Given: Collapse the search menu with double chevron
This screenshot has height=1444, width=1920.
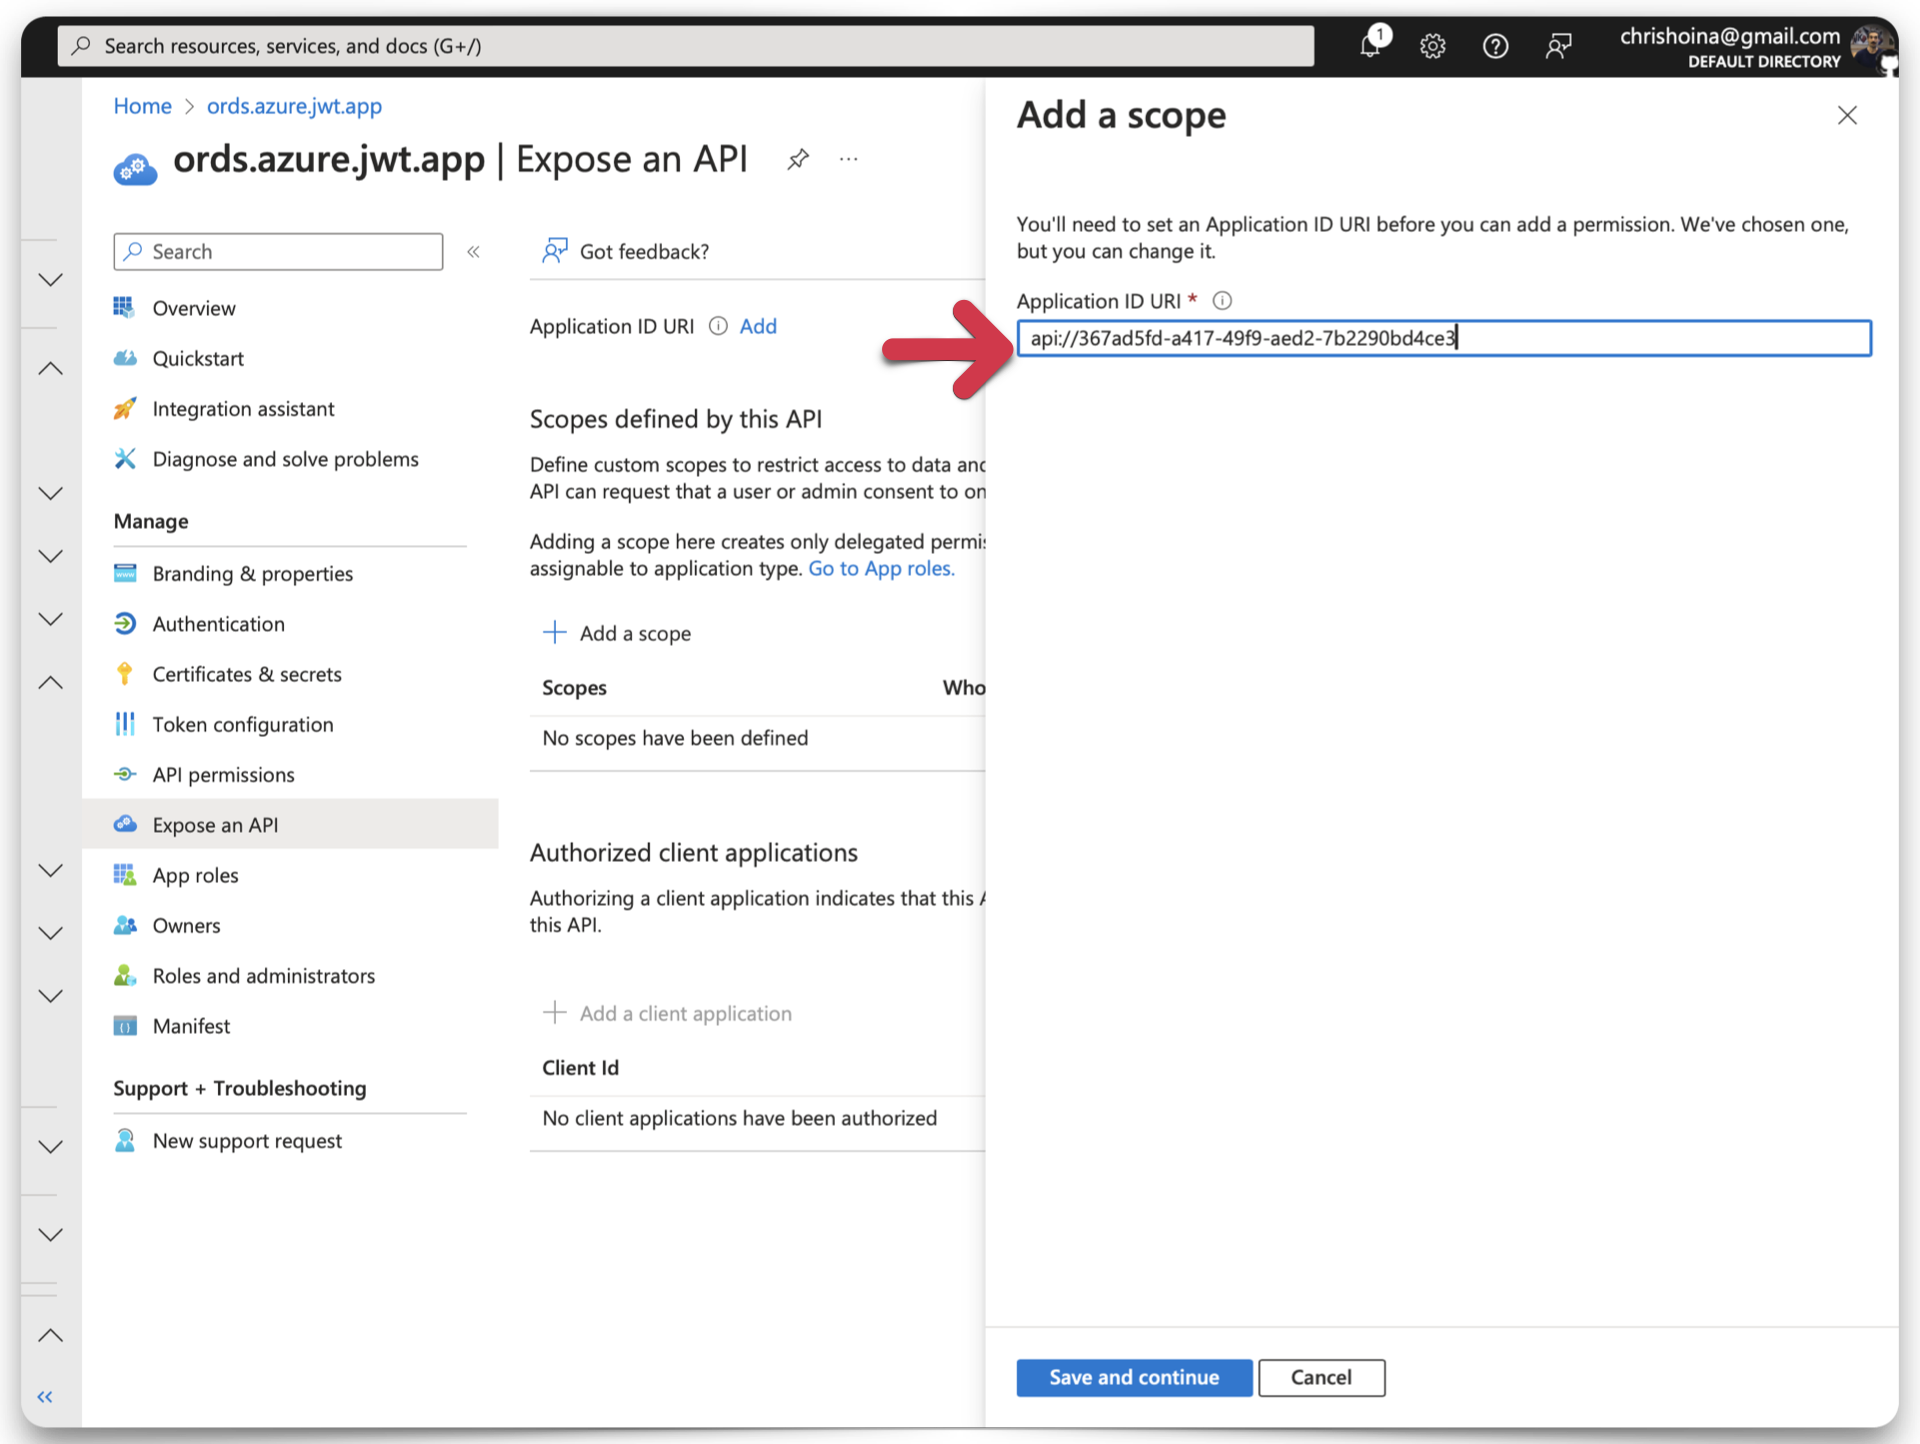Looking at the screenshot, I should (x=474, y=251).
